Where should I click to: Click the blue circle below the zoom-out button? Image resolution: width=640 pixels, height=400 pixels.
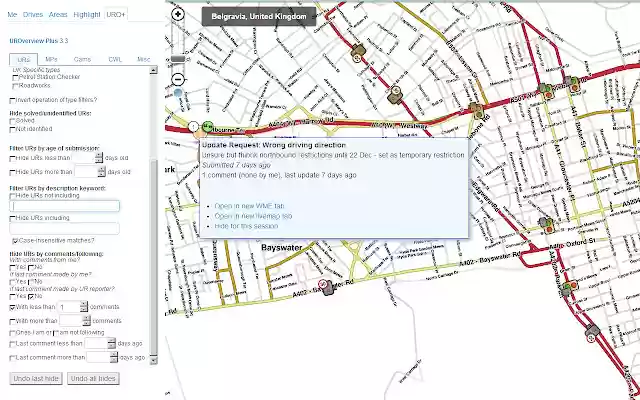tap(178, 93)
